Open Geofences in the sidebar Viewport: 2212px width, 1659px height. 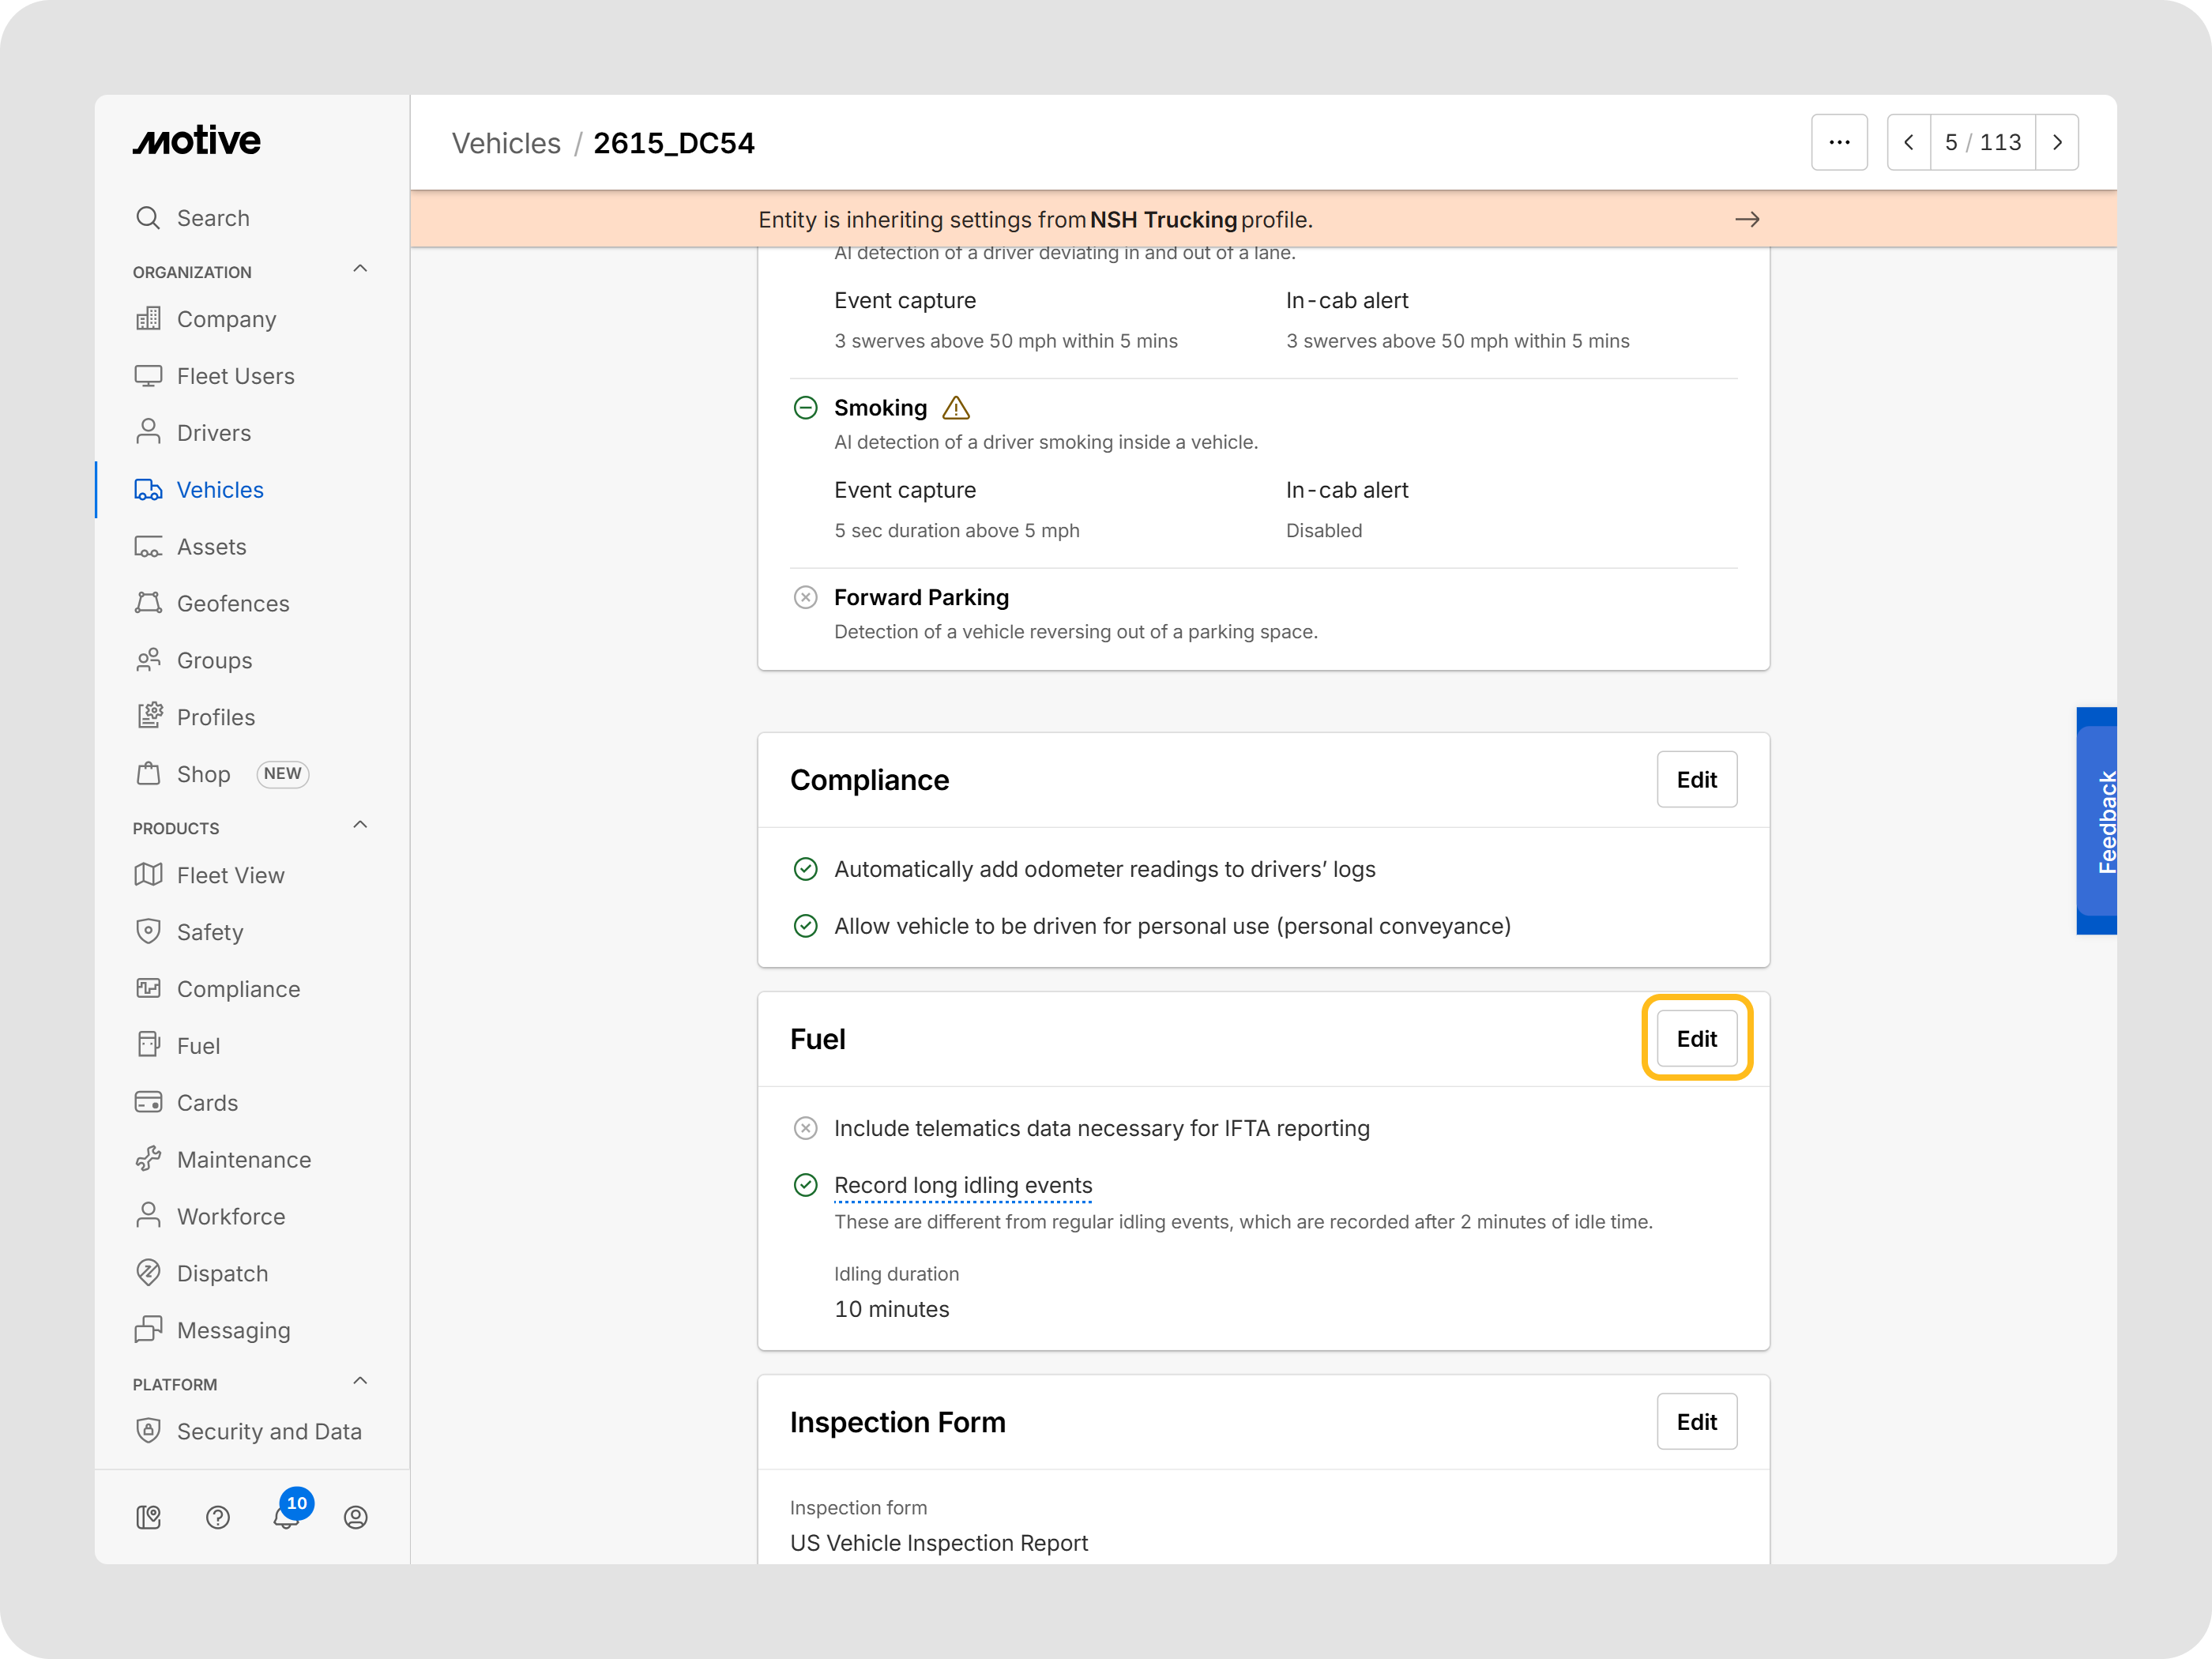232,603
